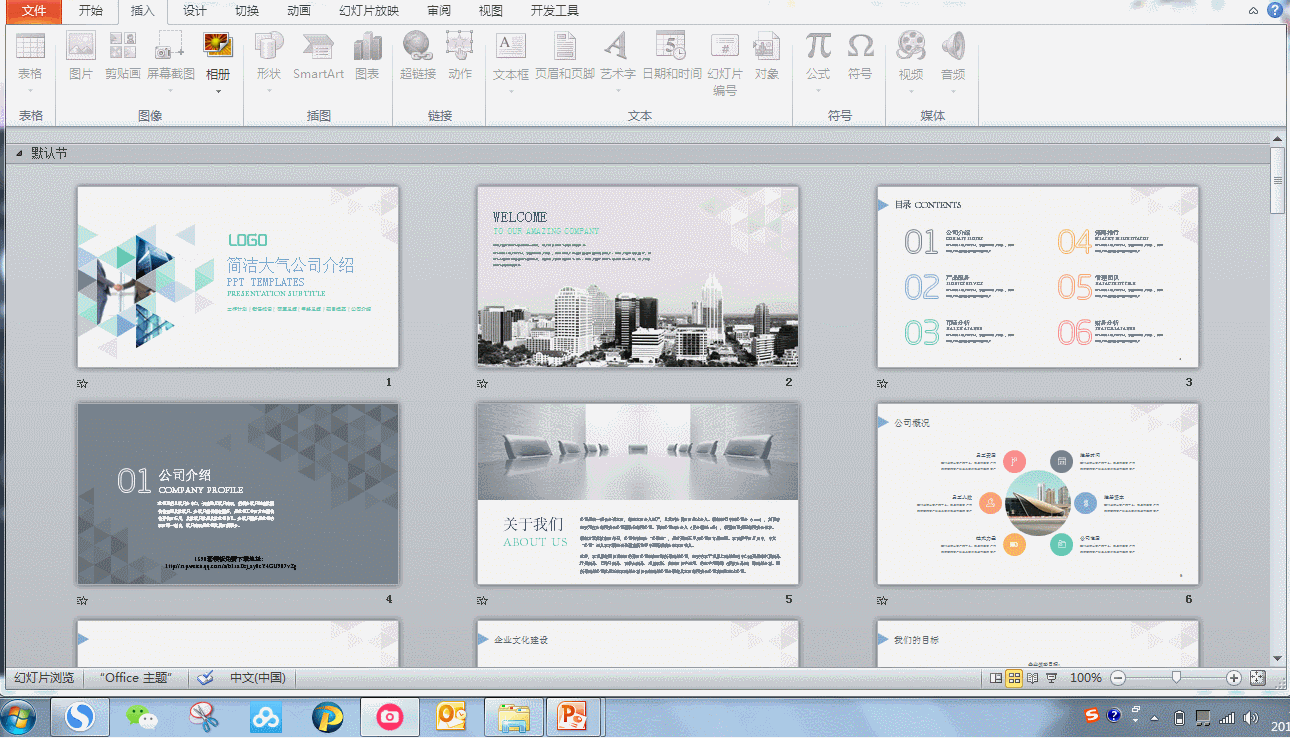
Task: Click the 文件 File button
Action: click(34, 11)
